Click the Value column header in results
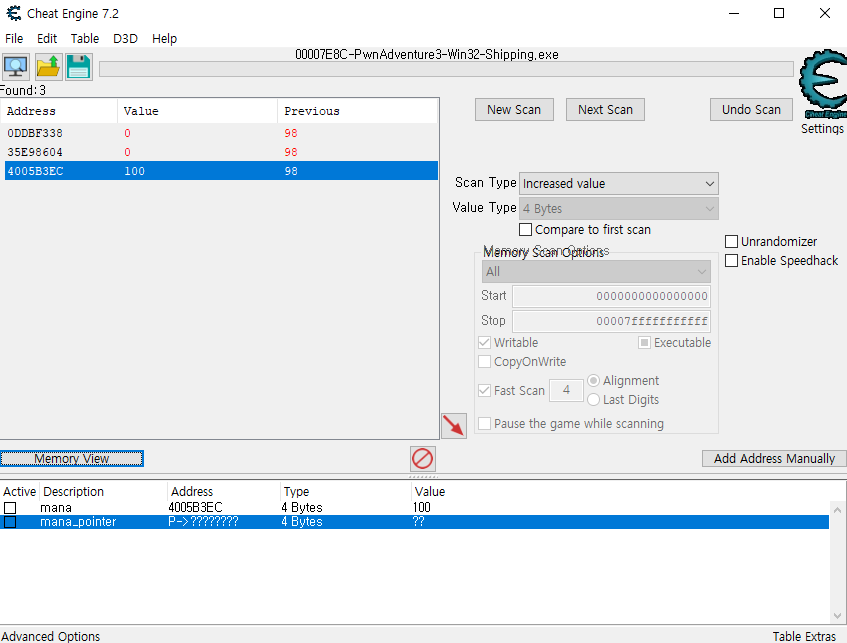The image size is (847, 643). click(x=198, y=111)
